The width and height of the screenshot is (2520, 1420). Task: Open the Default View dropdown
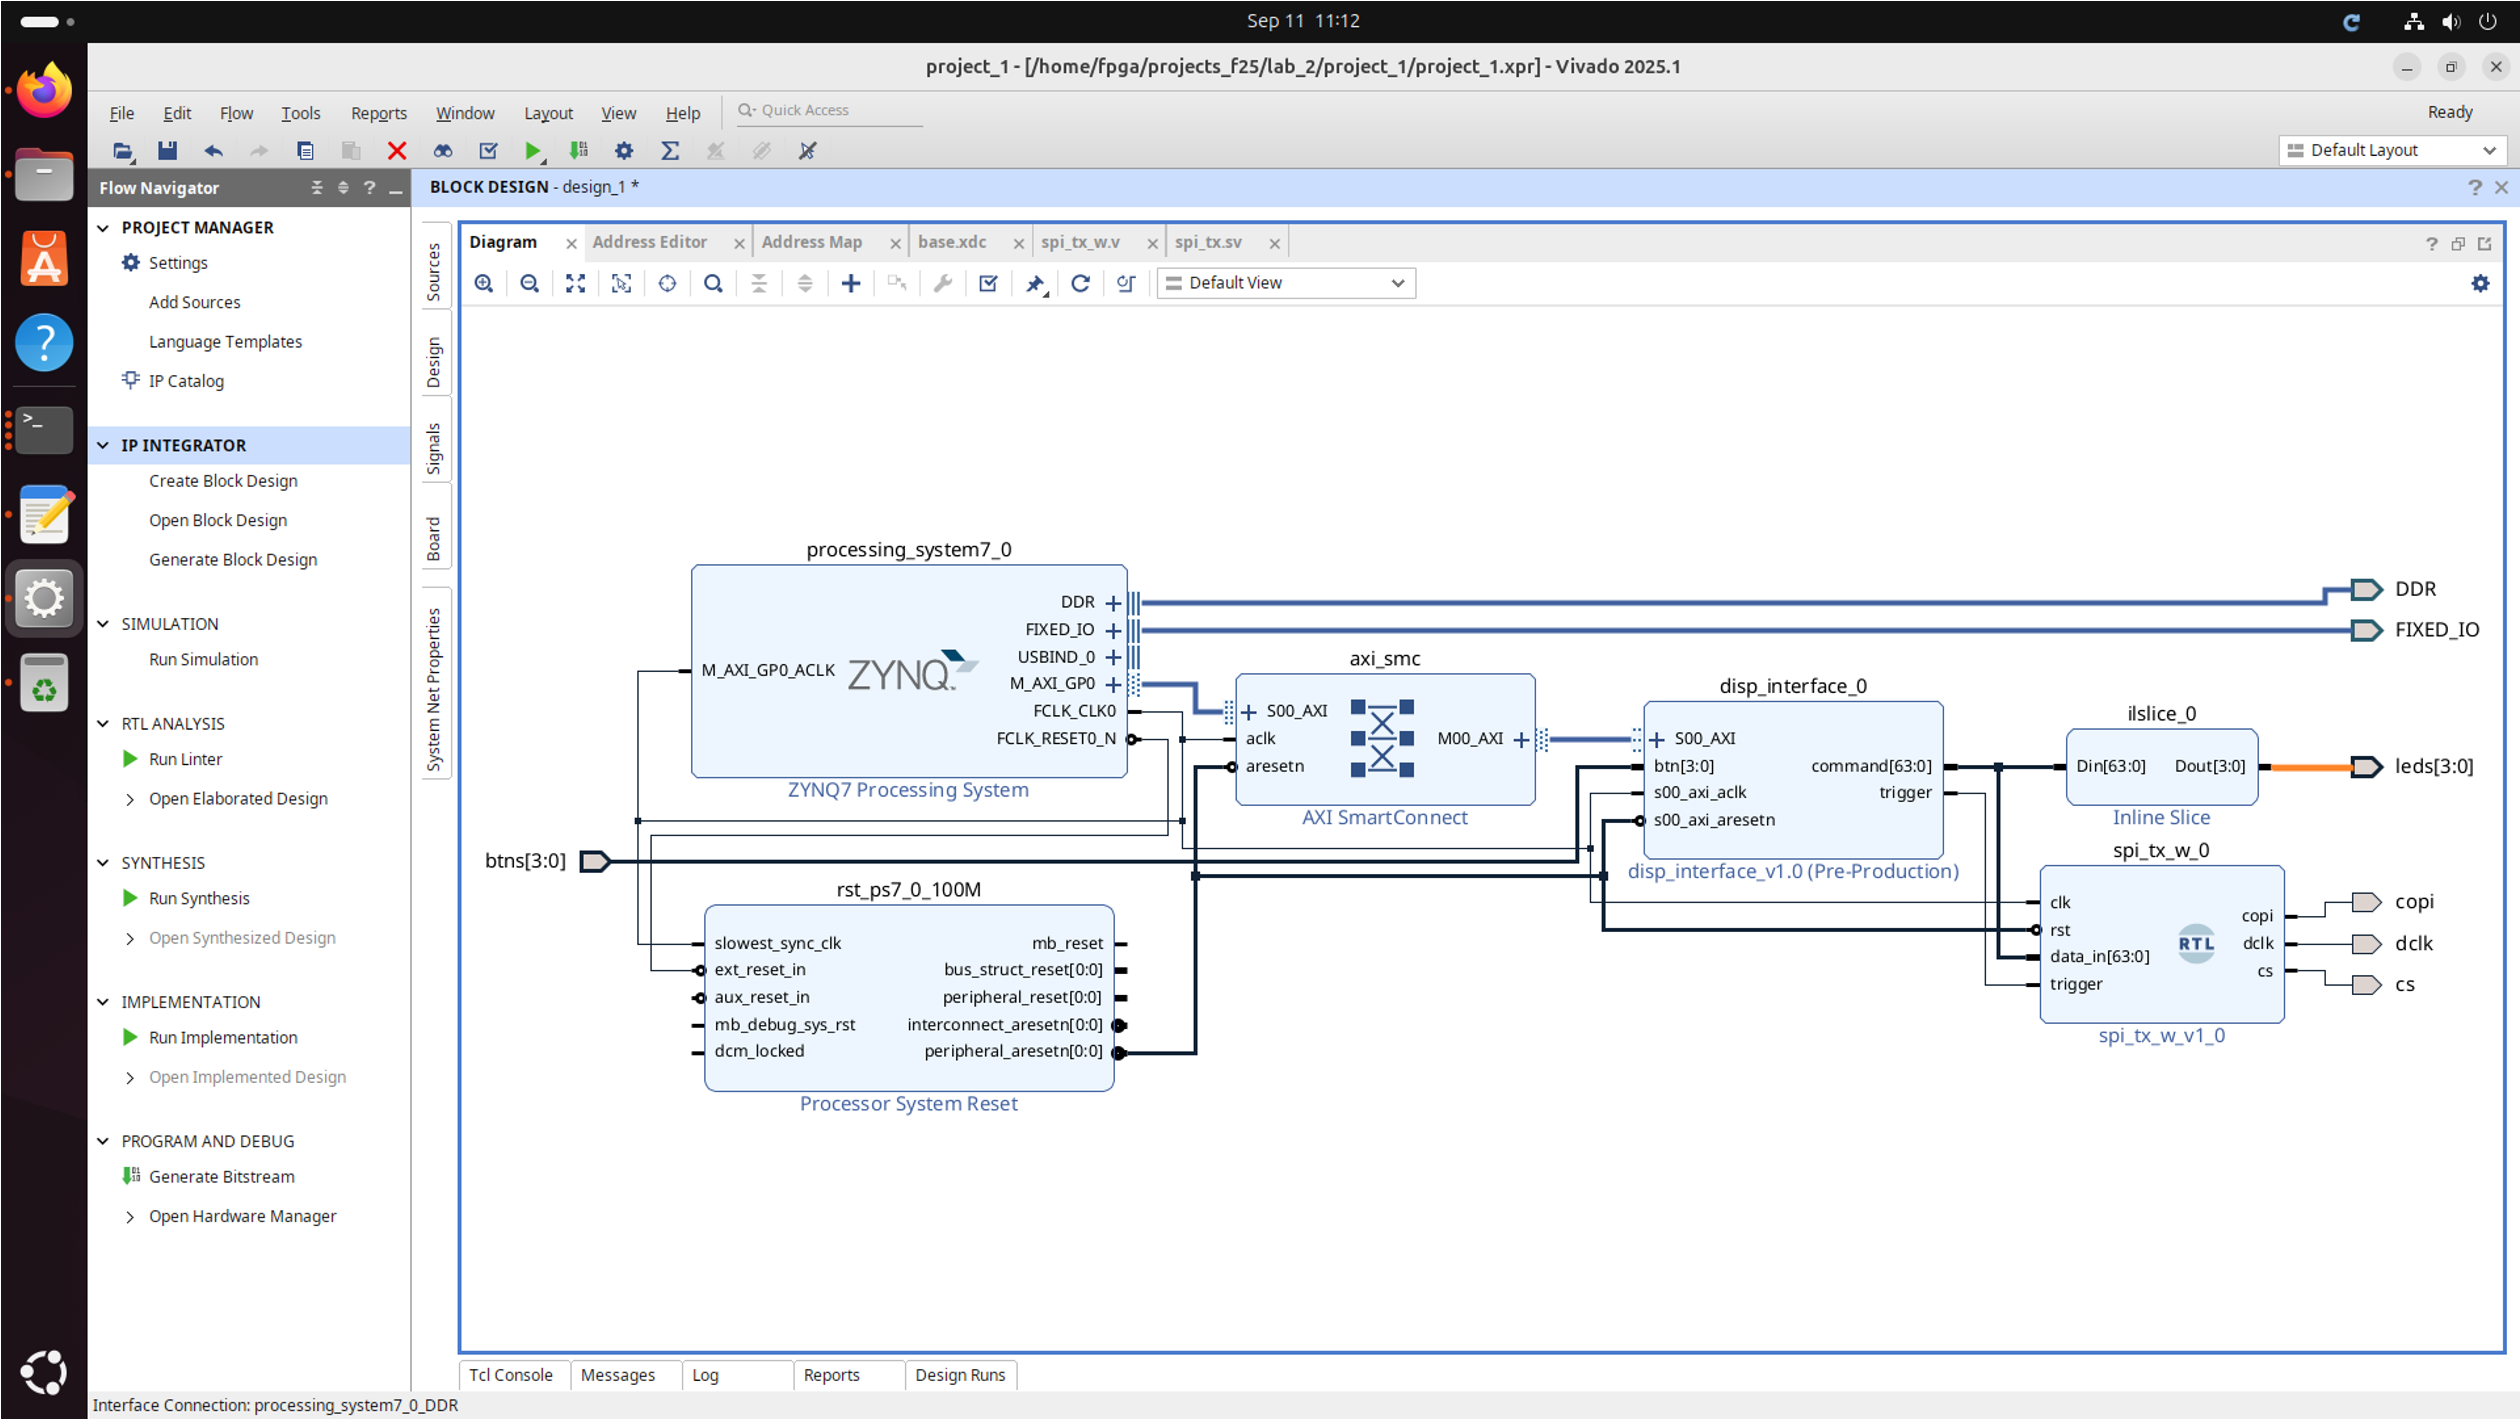click(x=1286, y=283)
